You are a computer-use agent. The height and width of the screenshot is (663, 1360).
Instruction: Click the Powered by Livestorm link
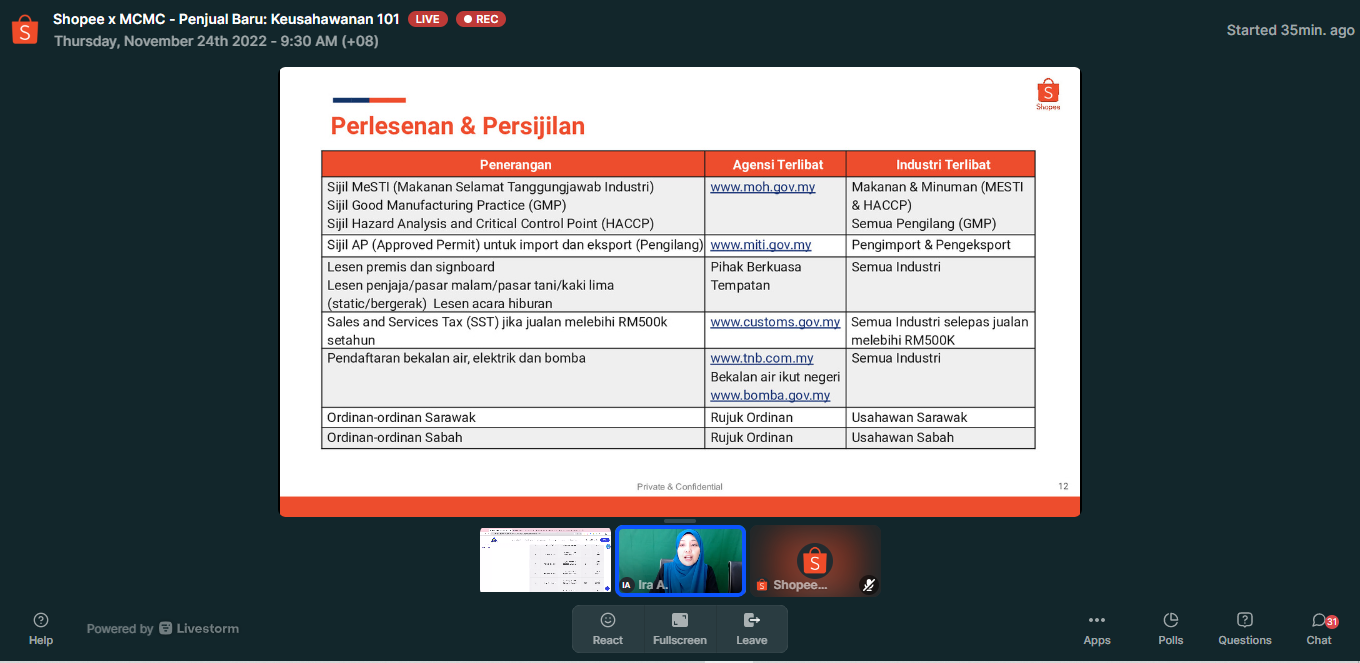pos(163,629)
